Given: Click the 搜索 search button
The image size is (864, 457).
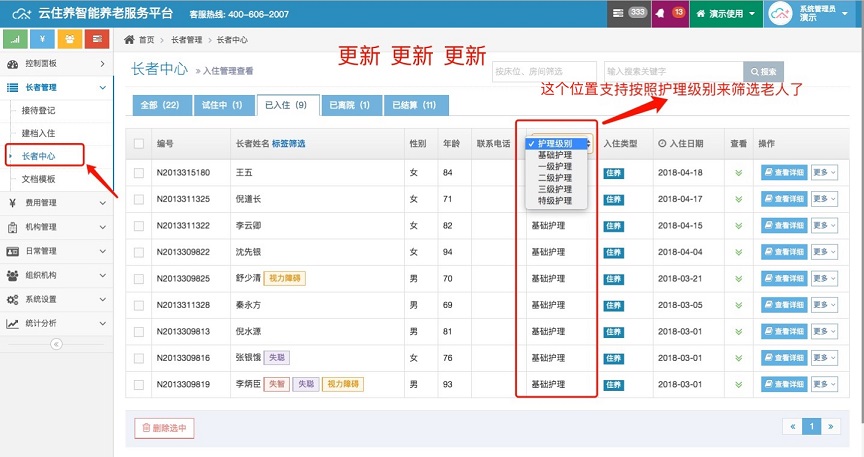Looking at the screenshot, I should point(762,72).
